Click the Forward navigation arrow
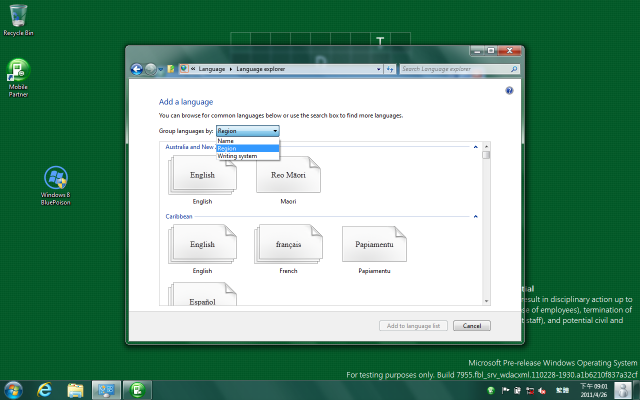Image resolution: width=640 pixels, height=400 pixels. pyautogui.click(x=151, y=69)
